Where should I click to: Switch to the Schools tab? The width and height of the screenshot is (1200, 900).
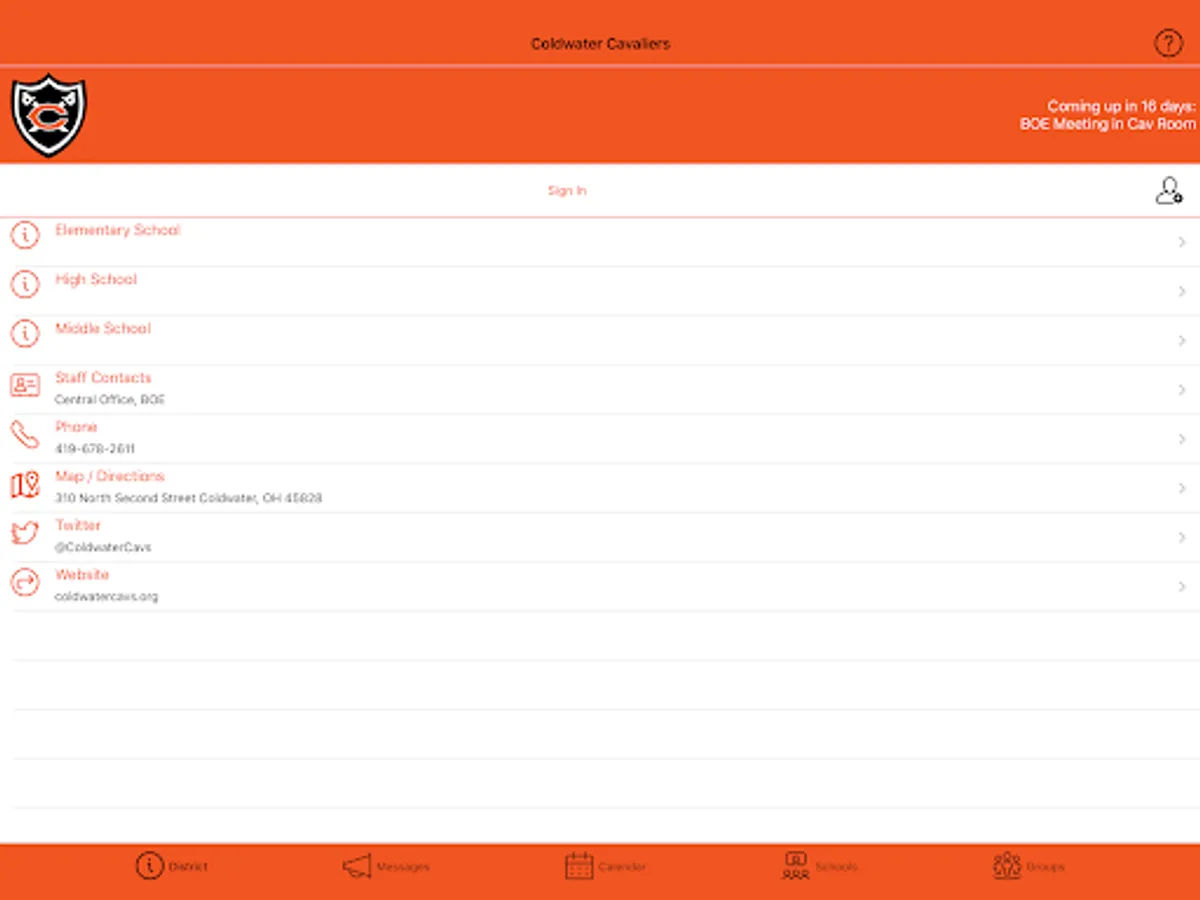819,866
